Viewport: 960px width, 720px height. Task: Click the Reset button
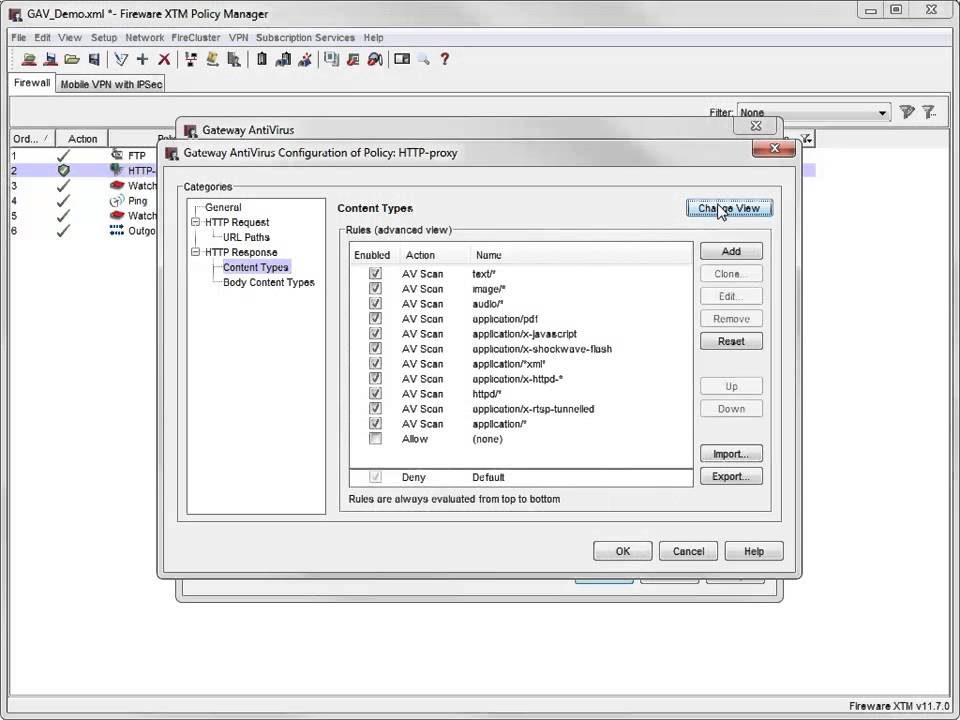click(731, 341)
